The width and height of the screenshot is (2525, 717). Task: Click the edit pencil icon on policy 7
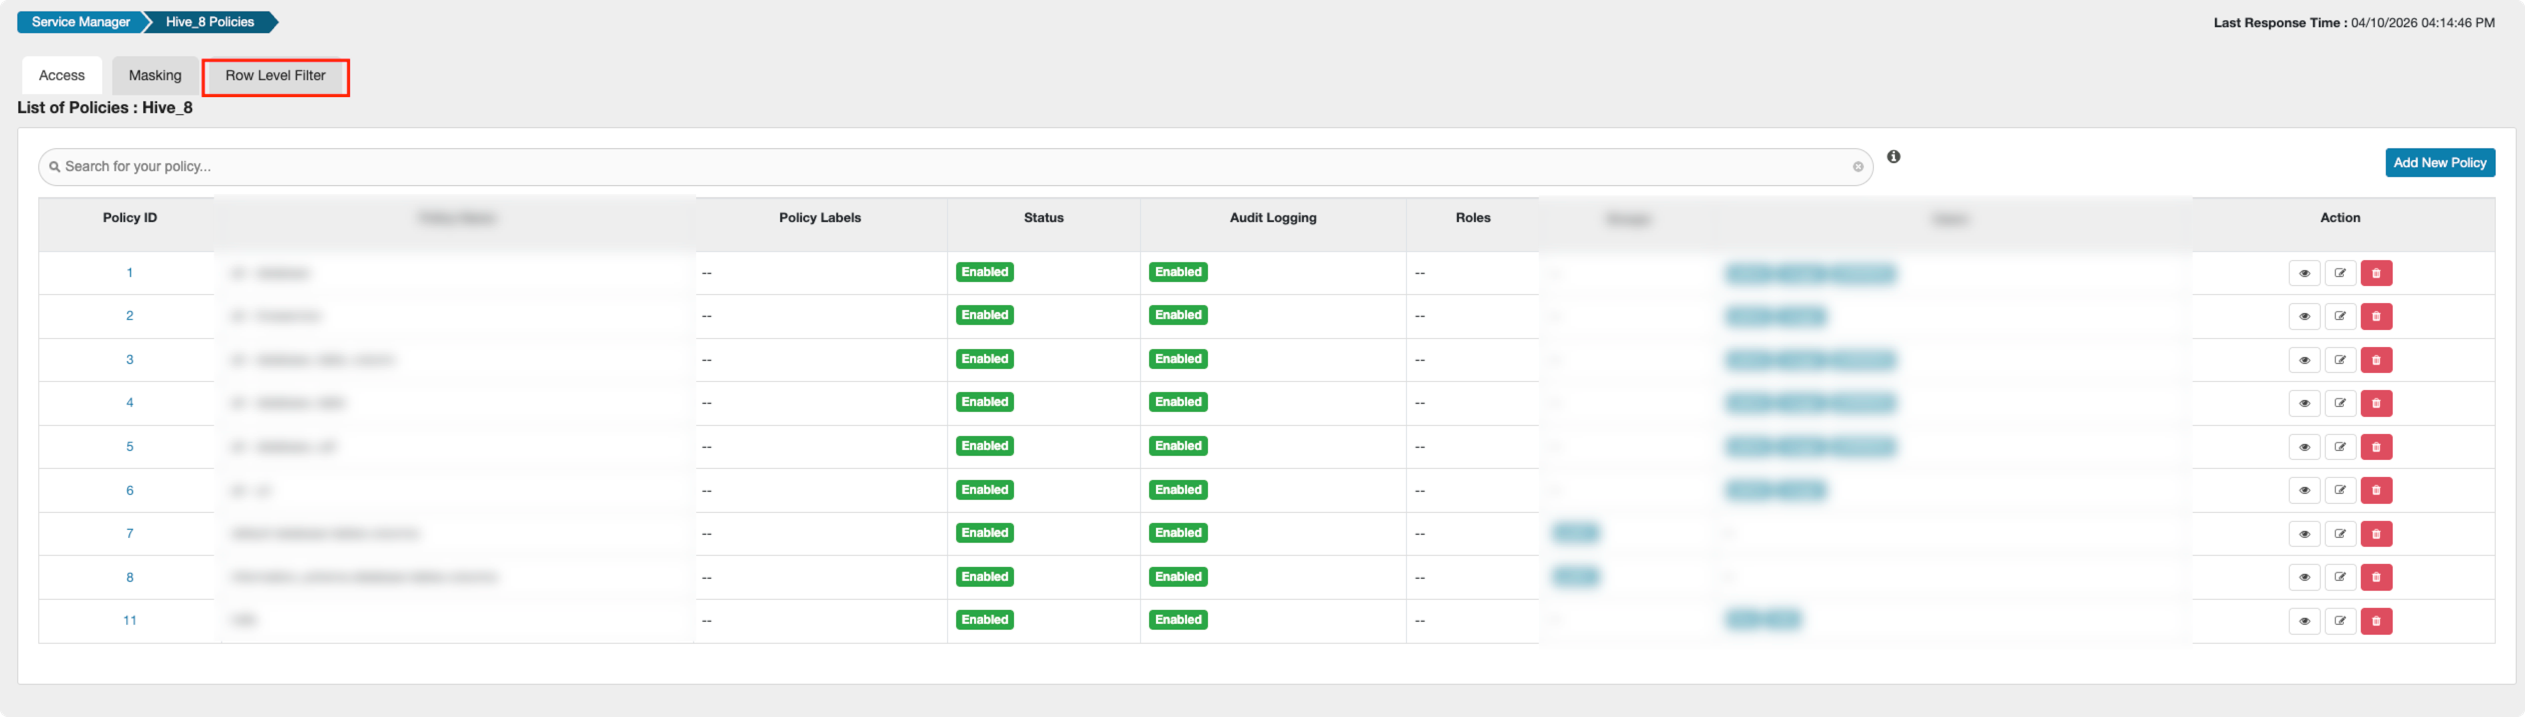tap(2340, 534)
